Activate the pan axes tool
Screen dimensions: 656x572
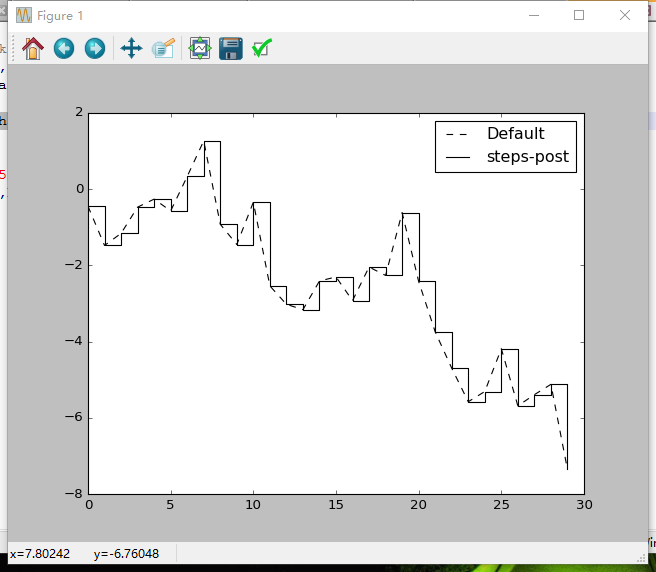[x=131, y=49]
